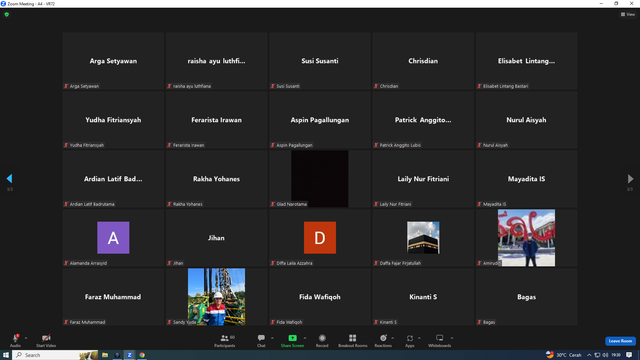Open the Windows notification center

coord(629,355)
